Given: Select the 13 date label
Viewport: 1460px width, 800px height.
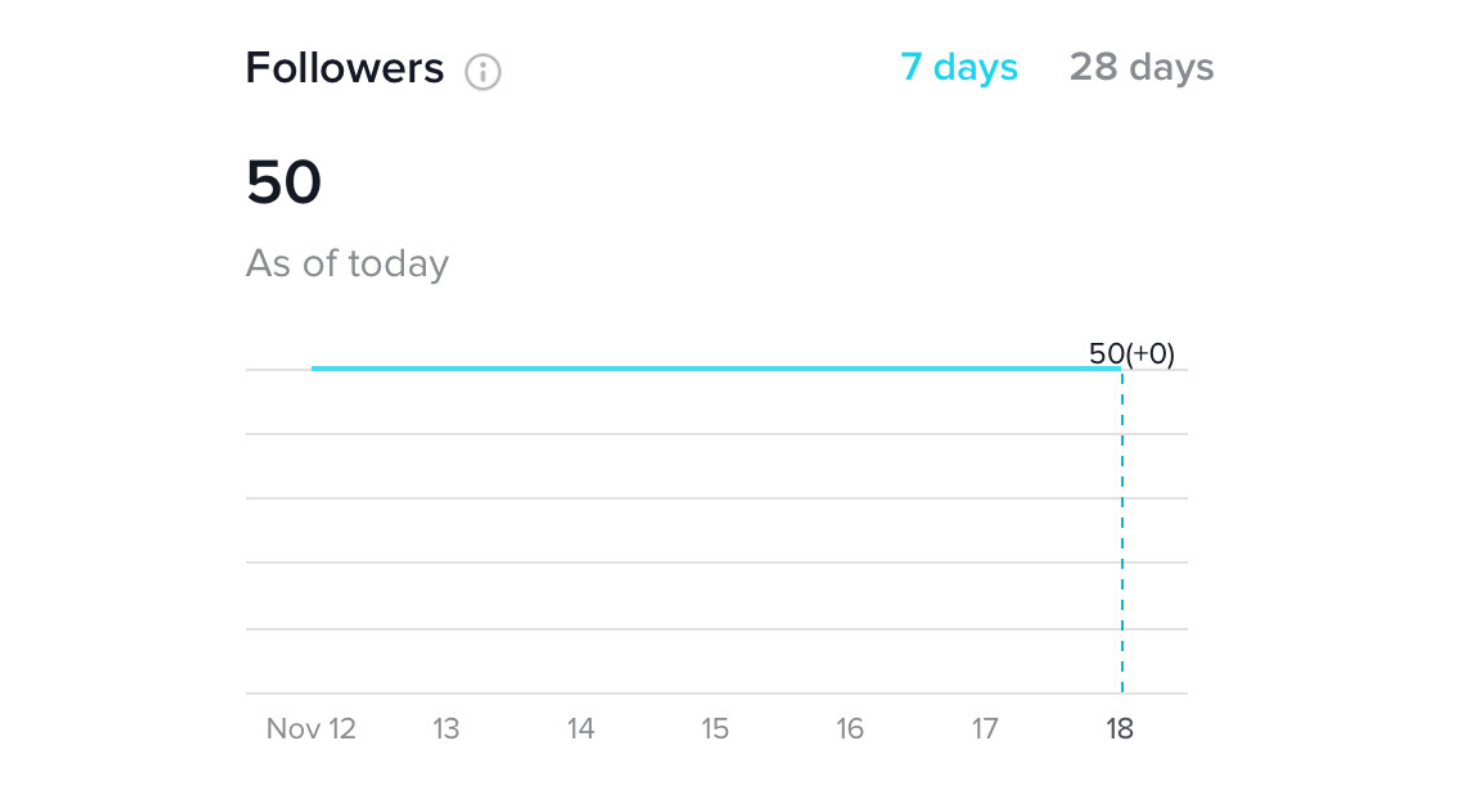Looking at the screenshot, I should click(x=446, y=729).
